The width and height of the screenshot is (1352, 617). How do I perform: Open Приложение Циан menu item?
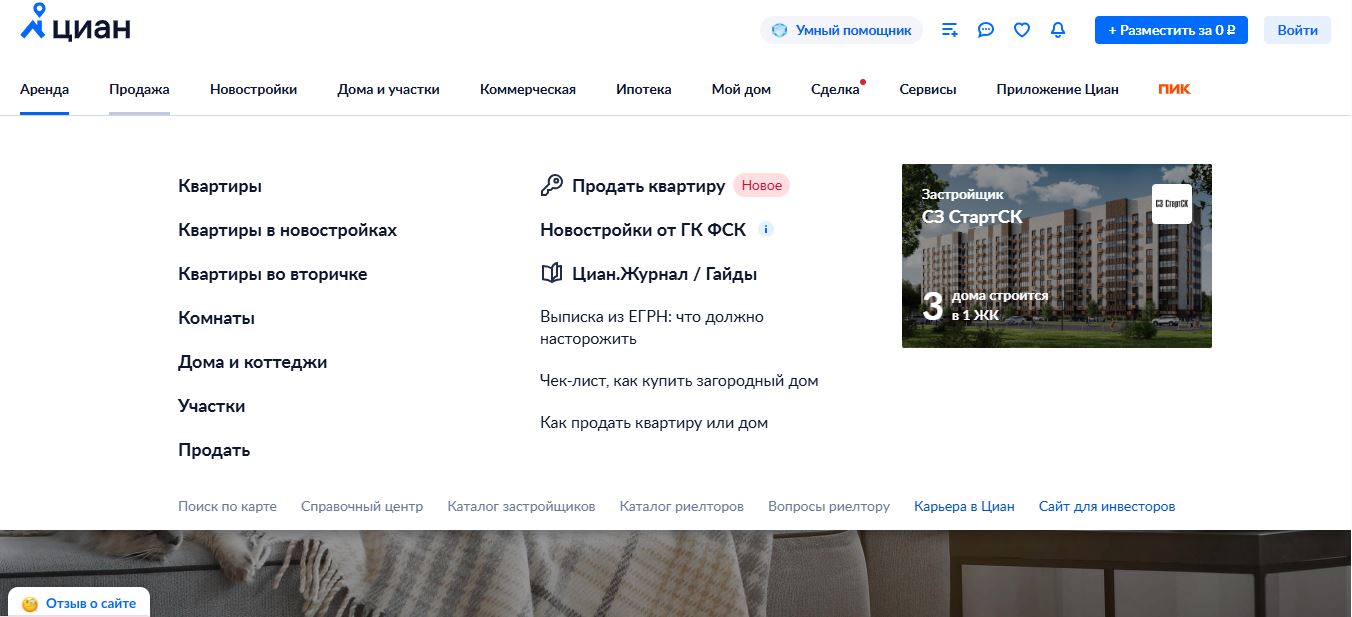pyautogui.click(x=1057, y=89)
